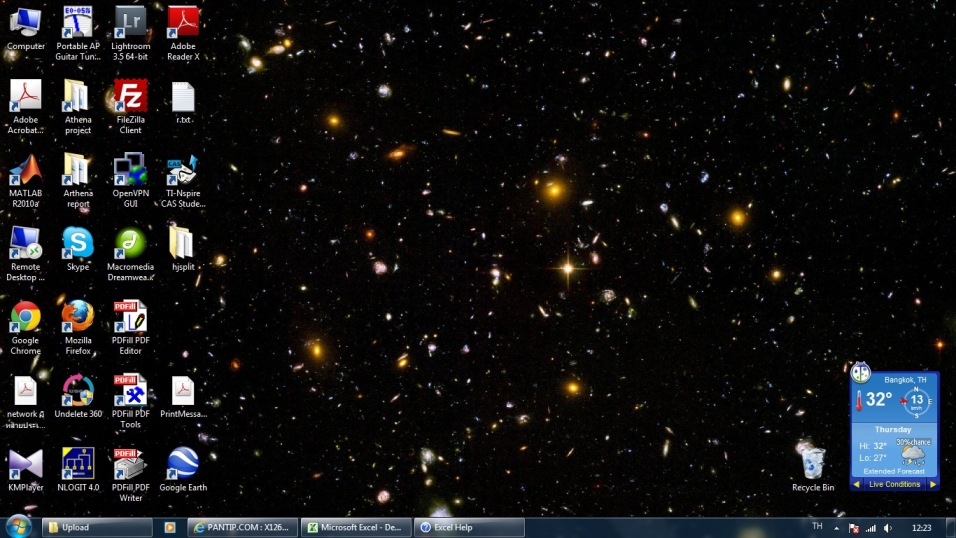This screenshot has width=956, height=538.
Task: Switch to Excel Help taskbar button
Action: [469, 528]
